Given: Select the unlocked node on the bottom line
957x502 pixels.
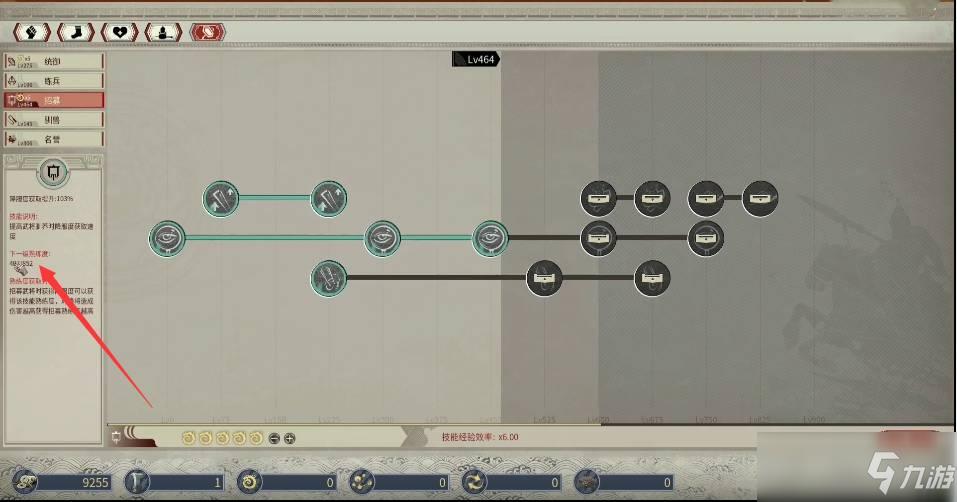Looking at the screenshot, I should click(329, 278).
